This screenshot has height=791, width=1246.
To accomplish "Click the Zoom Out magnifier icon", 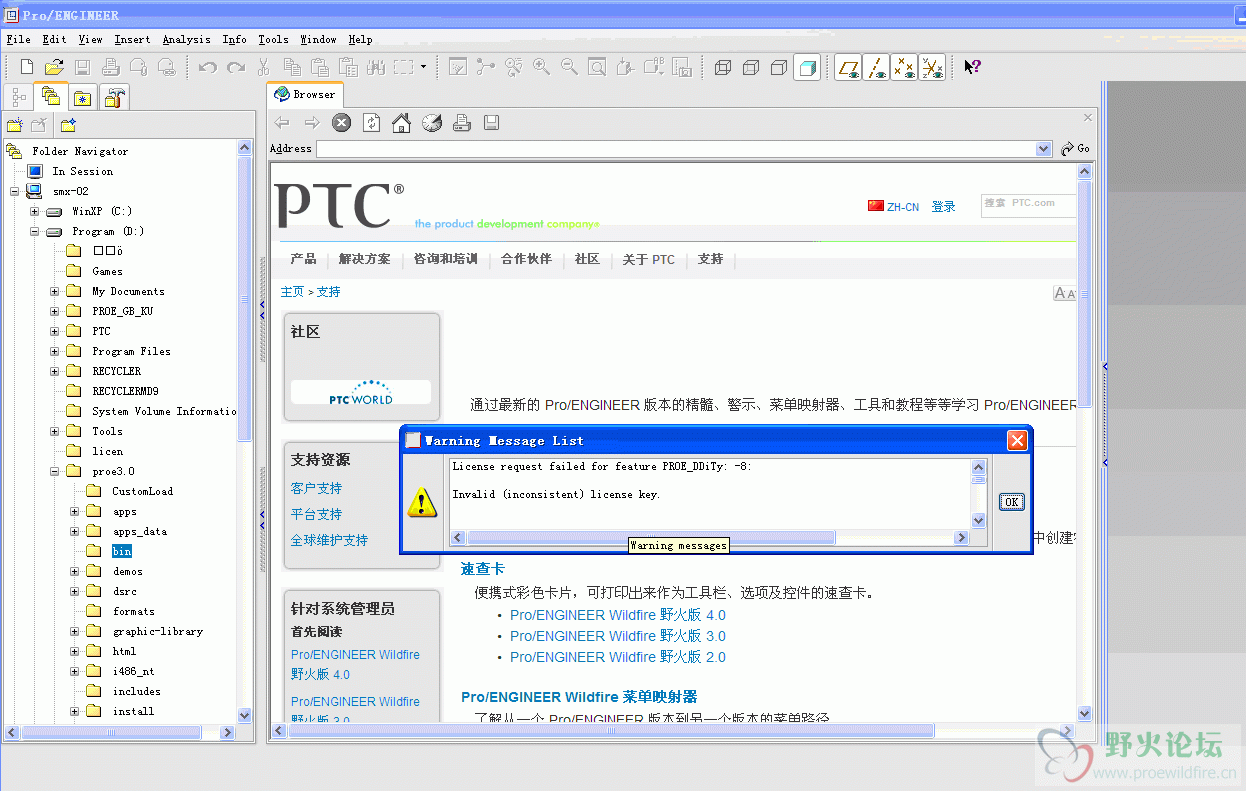I will [569, 67].
